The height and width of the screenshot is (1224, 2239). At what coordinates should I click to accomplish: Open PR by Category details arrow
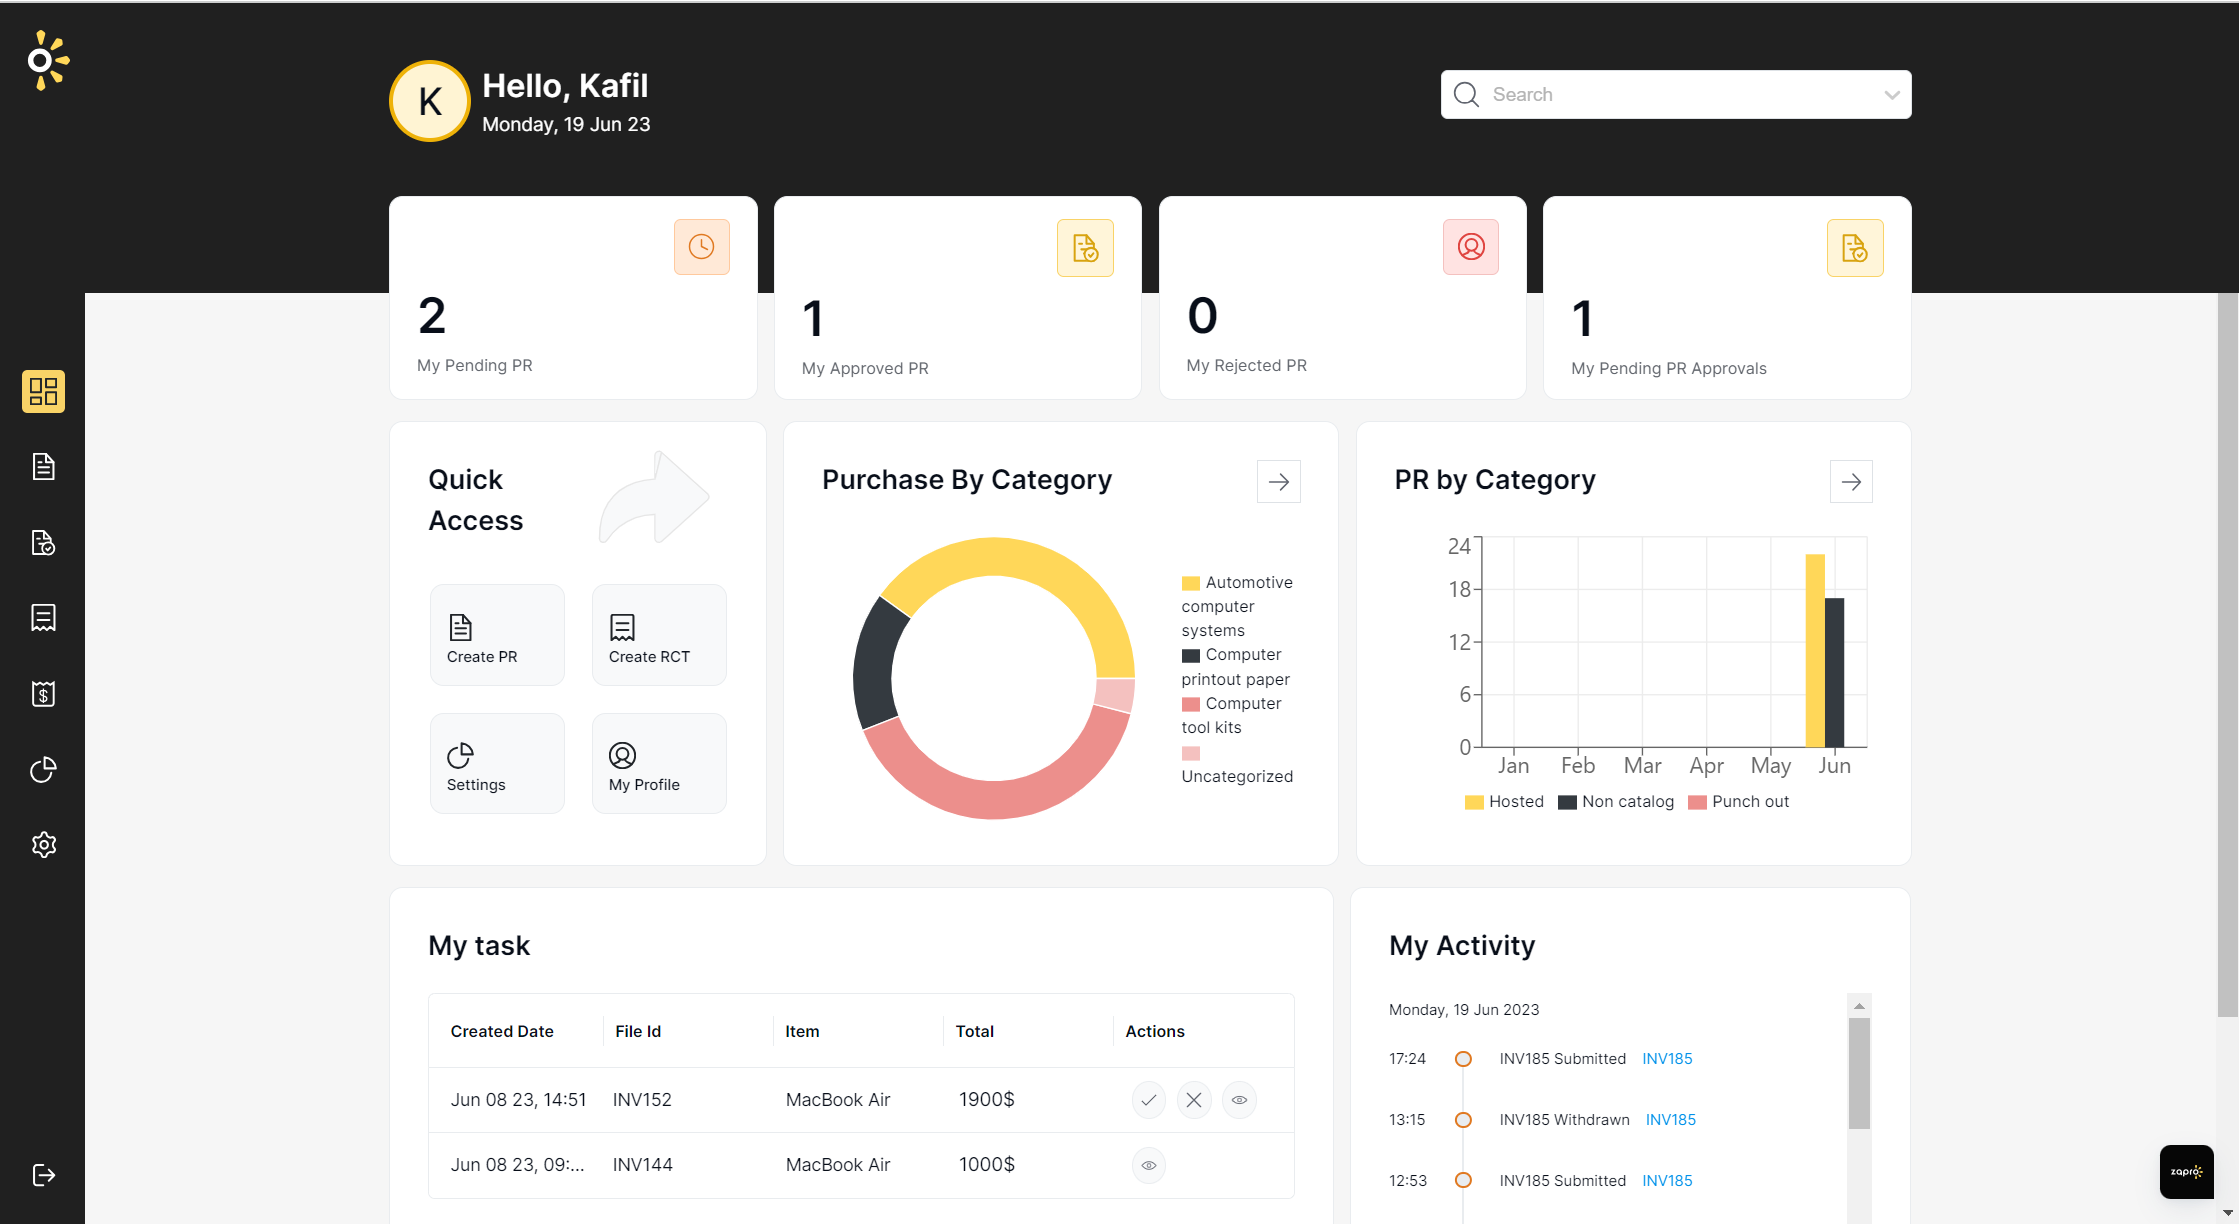1851,481
